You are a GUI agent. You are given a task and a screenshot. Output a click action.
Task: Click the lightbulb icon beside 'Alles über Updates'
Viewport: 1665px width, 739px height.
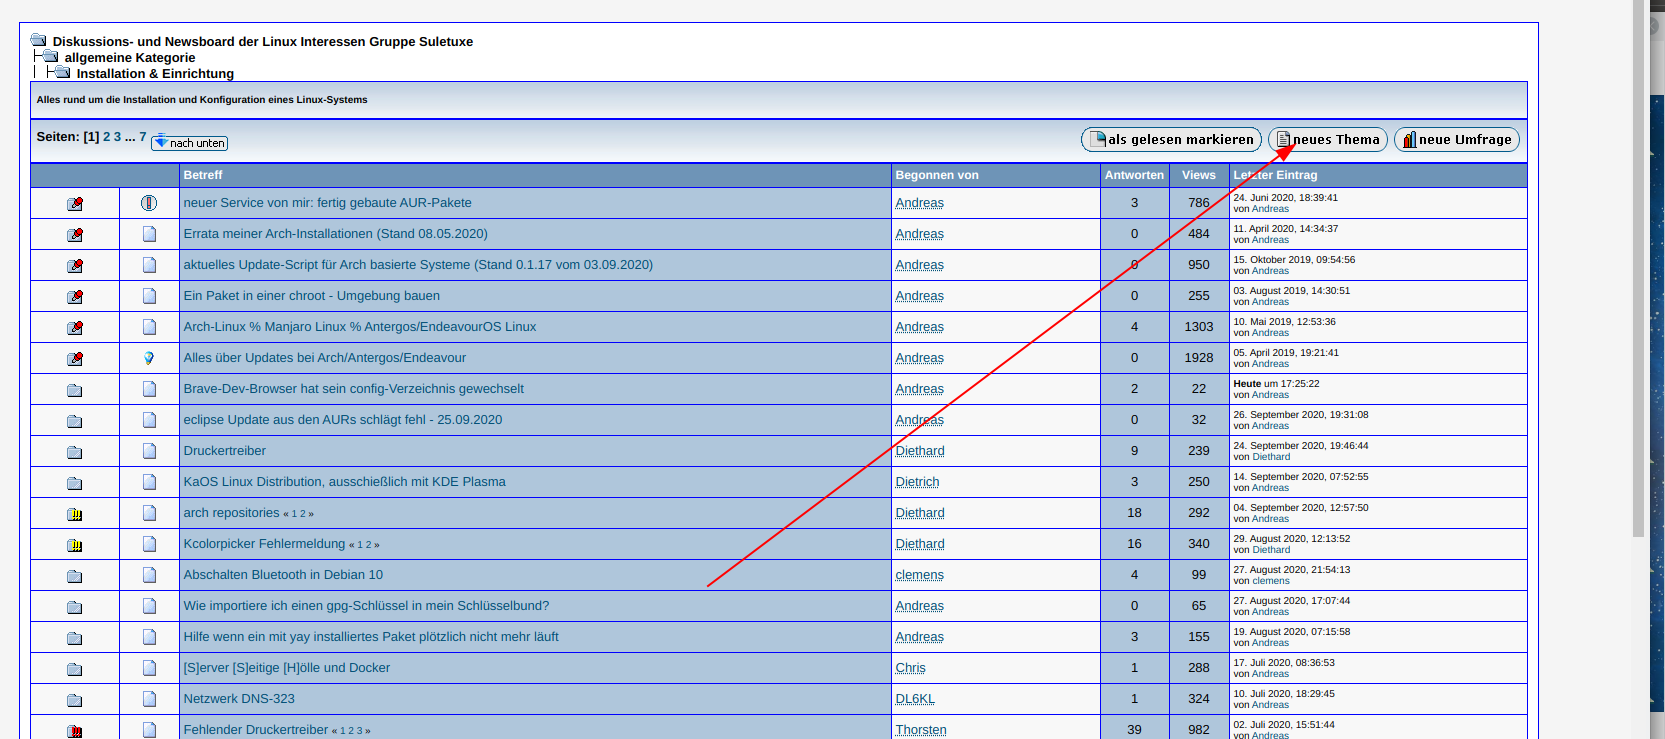click(x=149, y=358)
